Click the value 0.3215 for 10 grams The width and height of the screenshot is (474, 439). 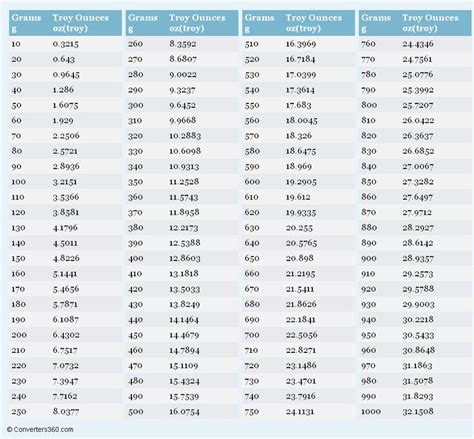(x=66, y=44)
